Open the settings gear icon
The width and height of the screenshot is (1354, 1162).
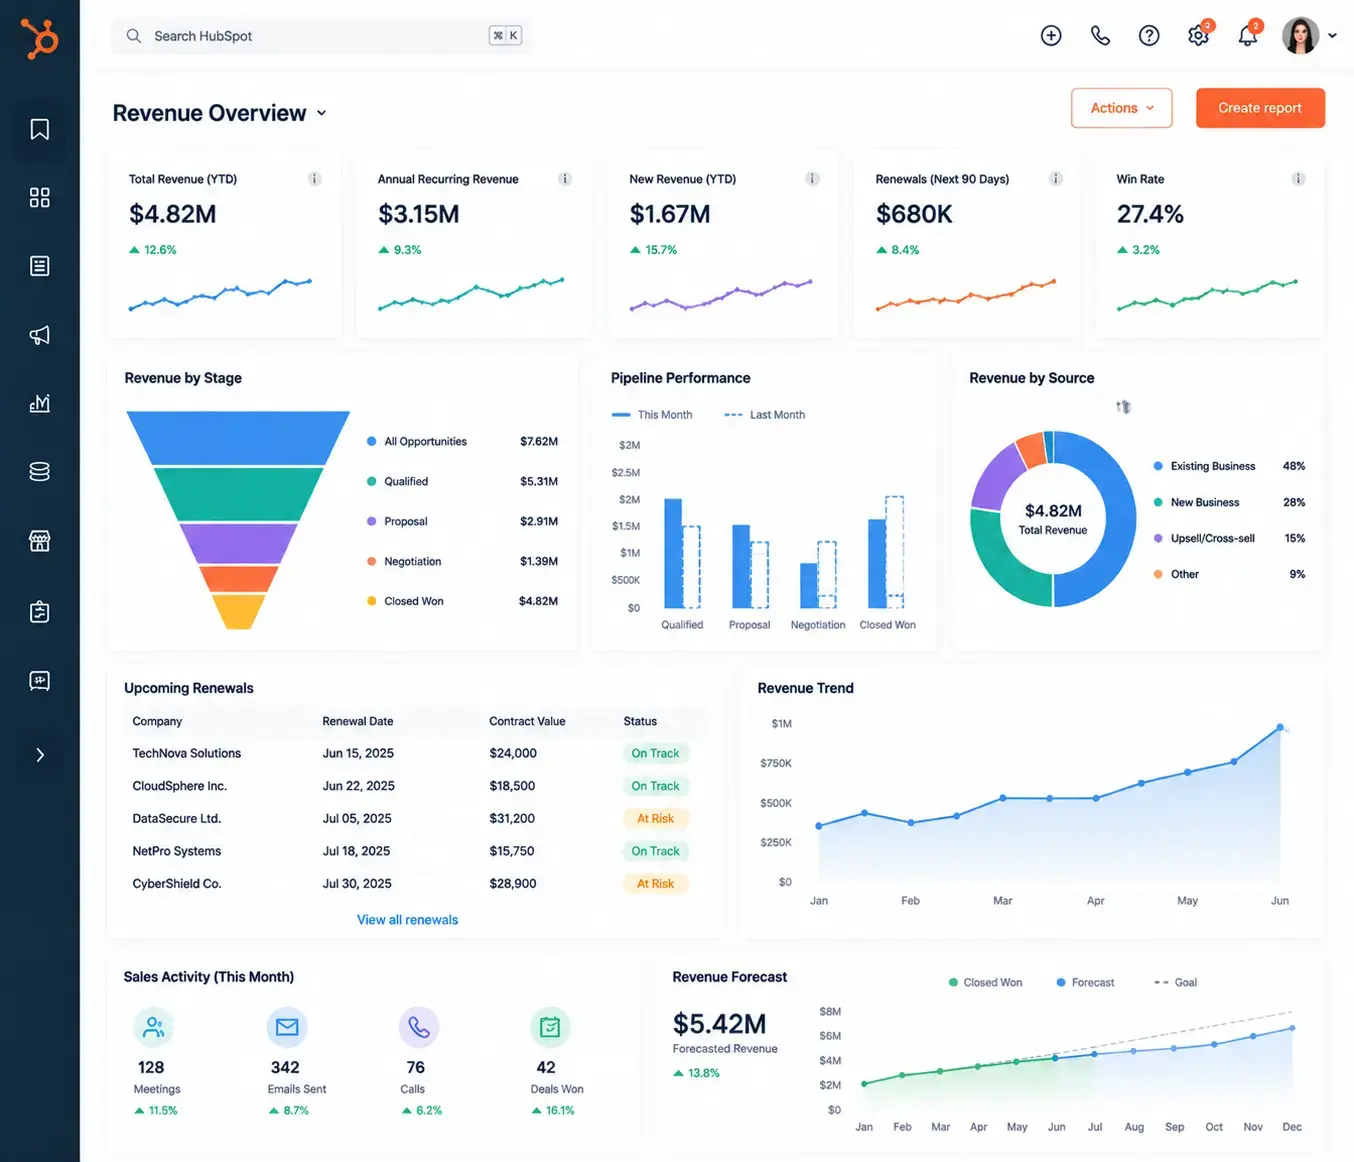[1198, 36]
